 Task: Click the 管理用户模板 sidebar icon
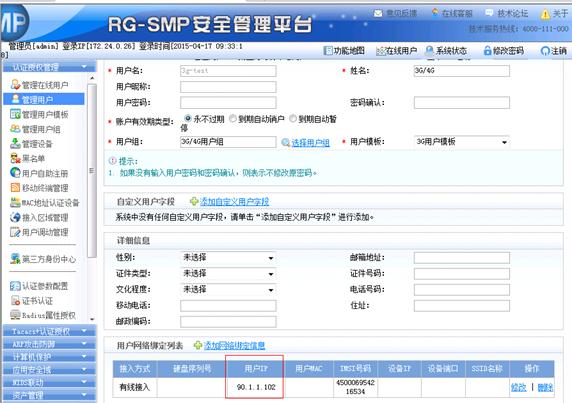(15, 115)
